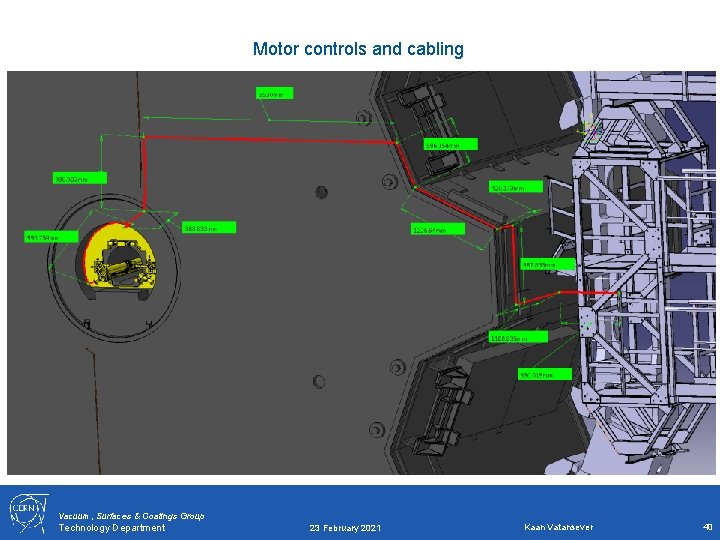Click the '23 February 2021' date text
Viewport: 720px width, 540px height.
click(x=345, y=528)
